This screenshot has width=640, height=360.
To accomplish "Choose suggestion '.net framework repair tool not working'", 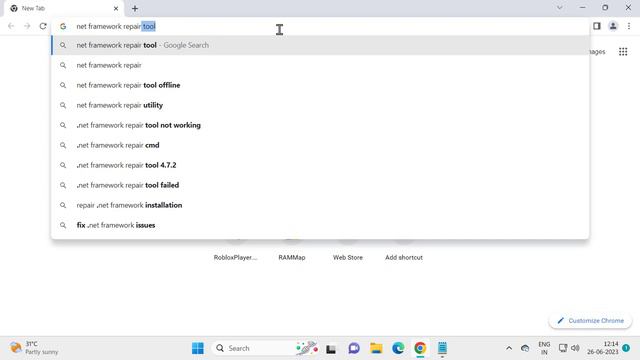I will [x=320, y=125].
